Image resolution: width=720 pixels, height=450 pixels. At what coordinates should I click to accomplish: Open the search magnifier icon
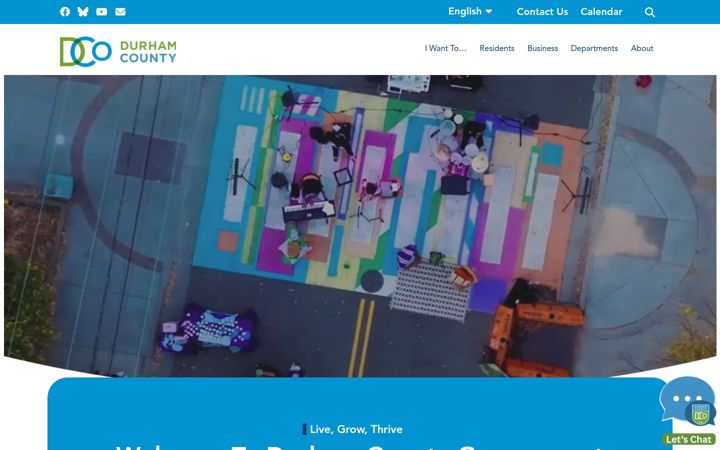[x=650, y=12]
